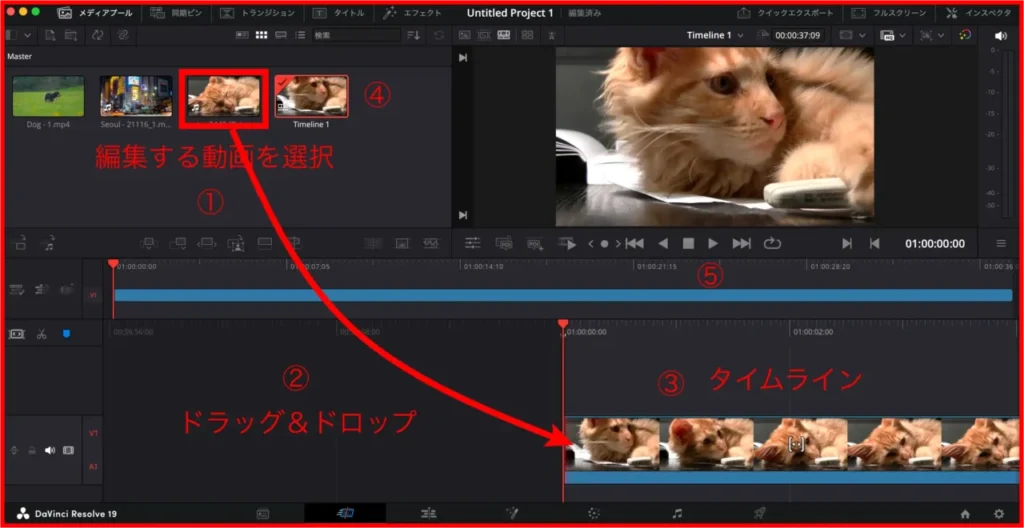Select the Dog - 1.mp4 clip thumbnail

click(x=48, y=96)
